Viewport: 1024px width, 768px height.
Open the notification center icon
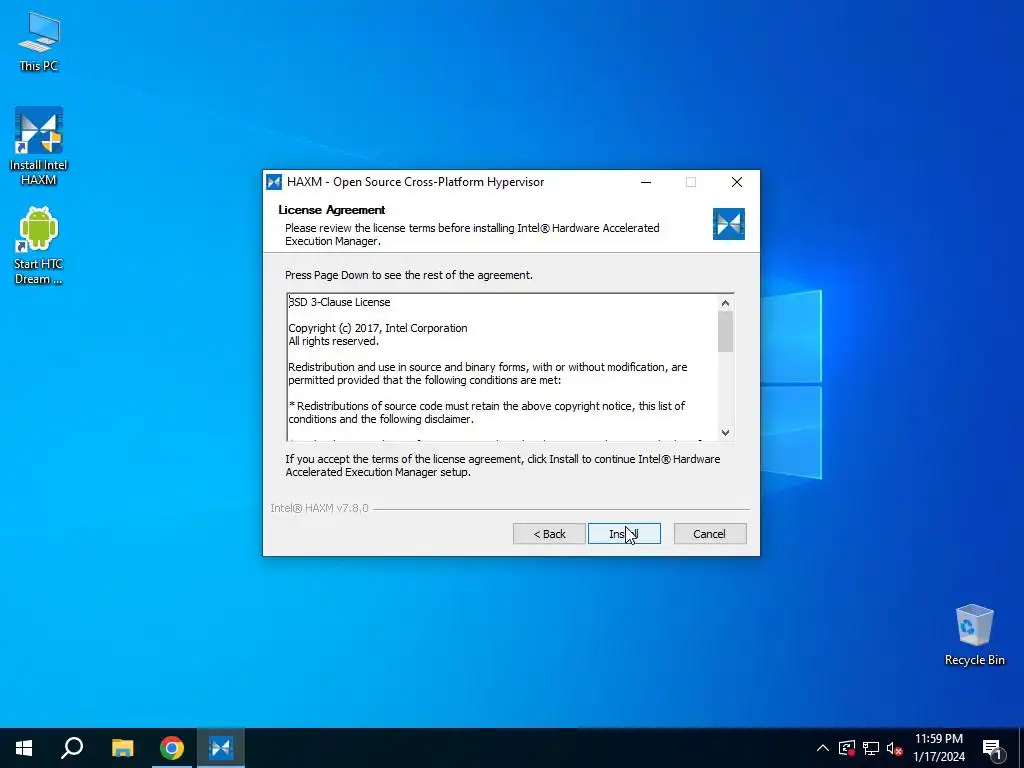tap(993, 748)
